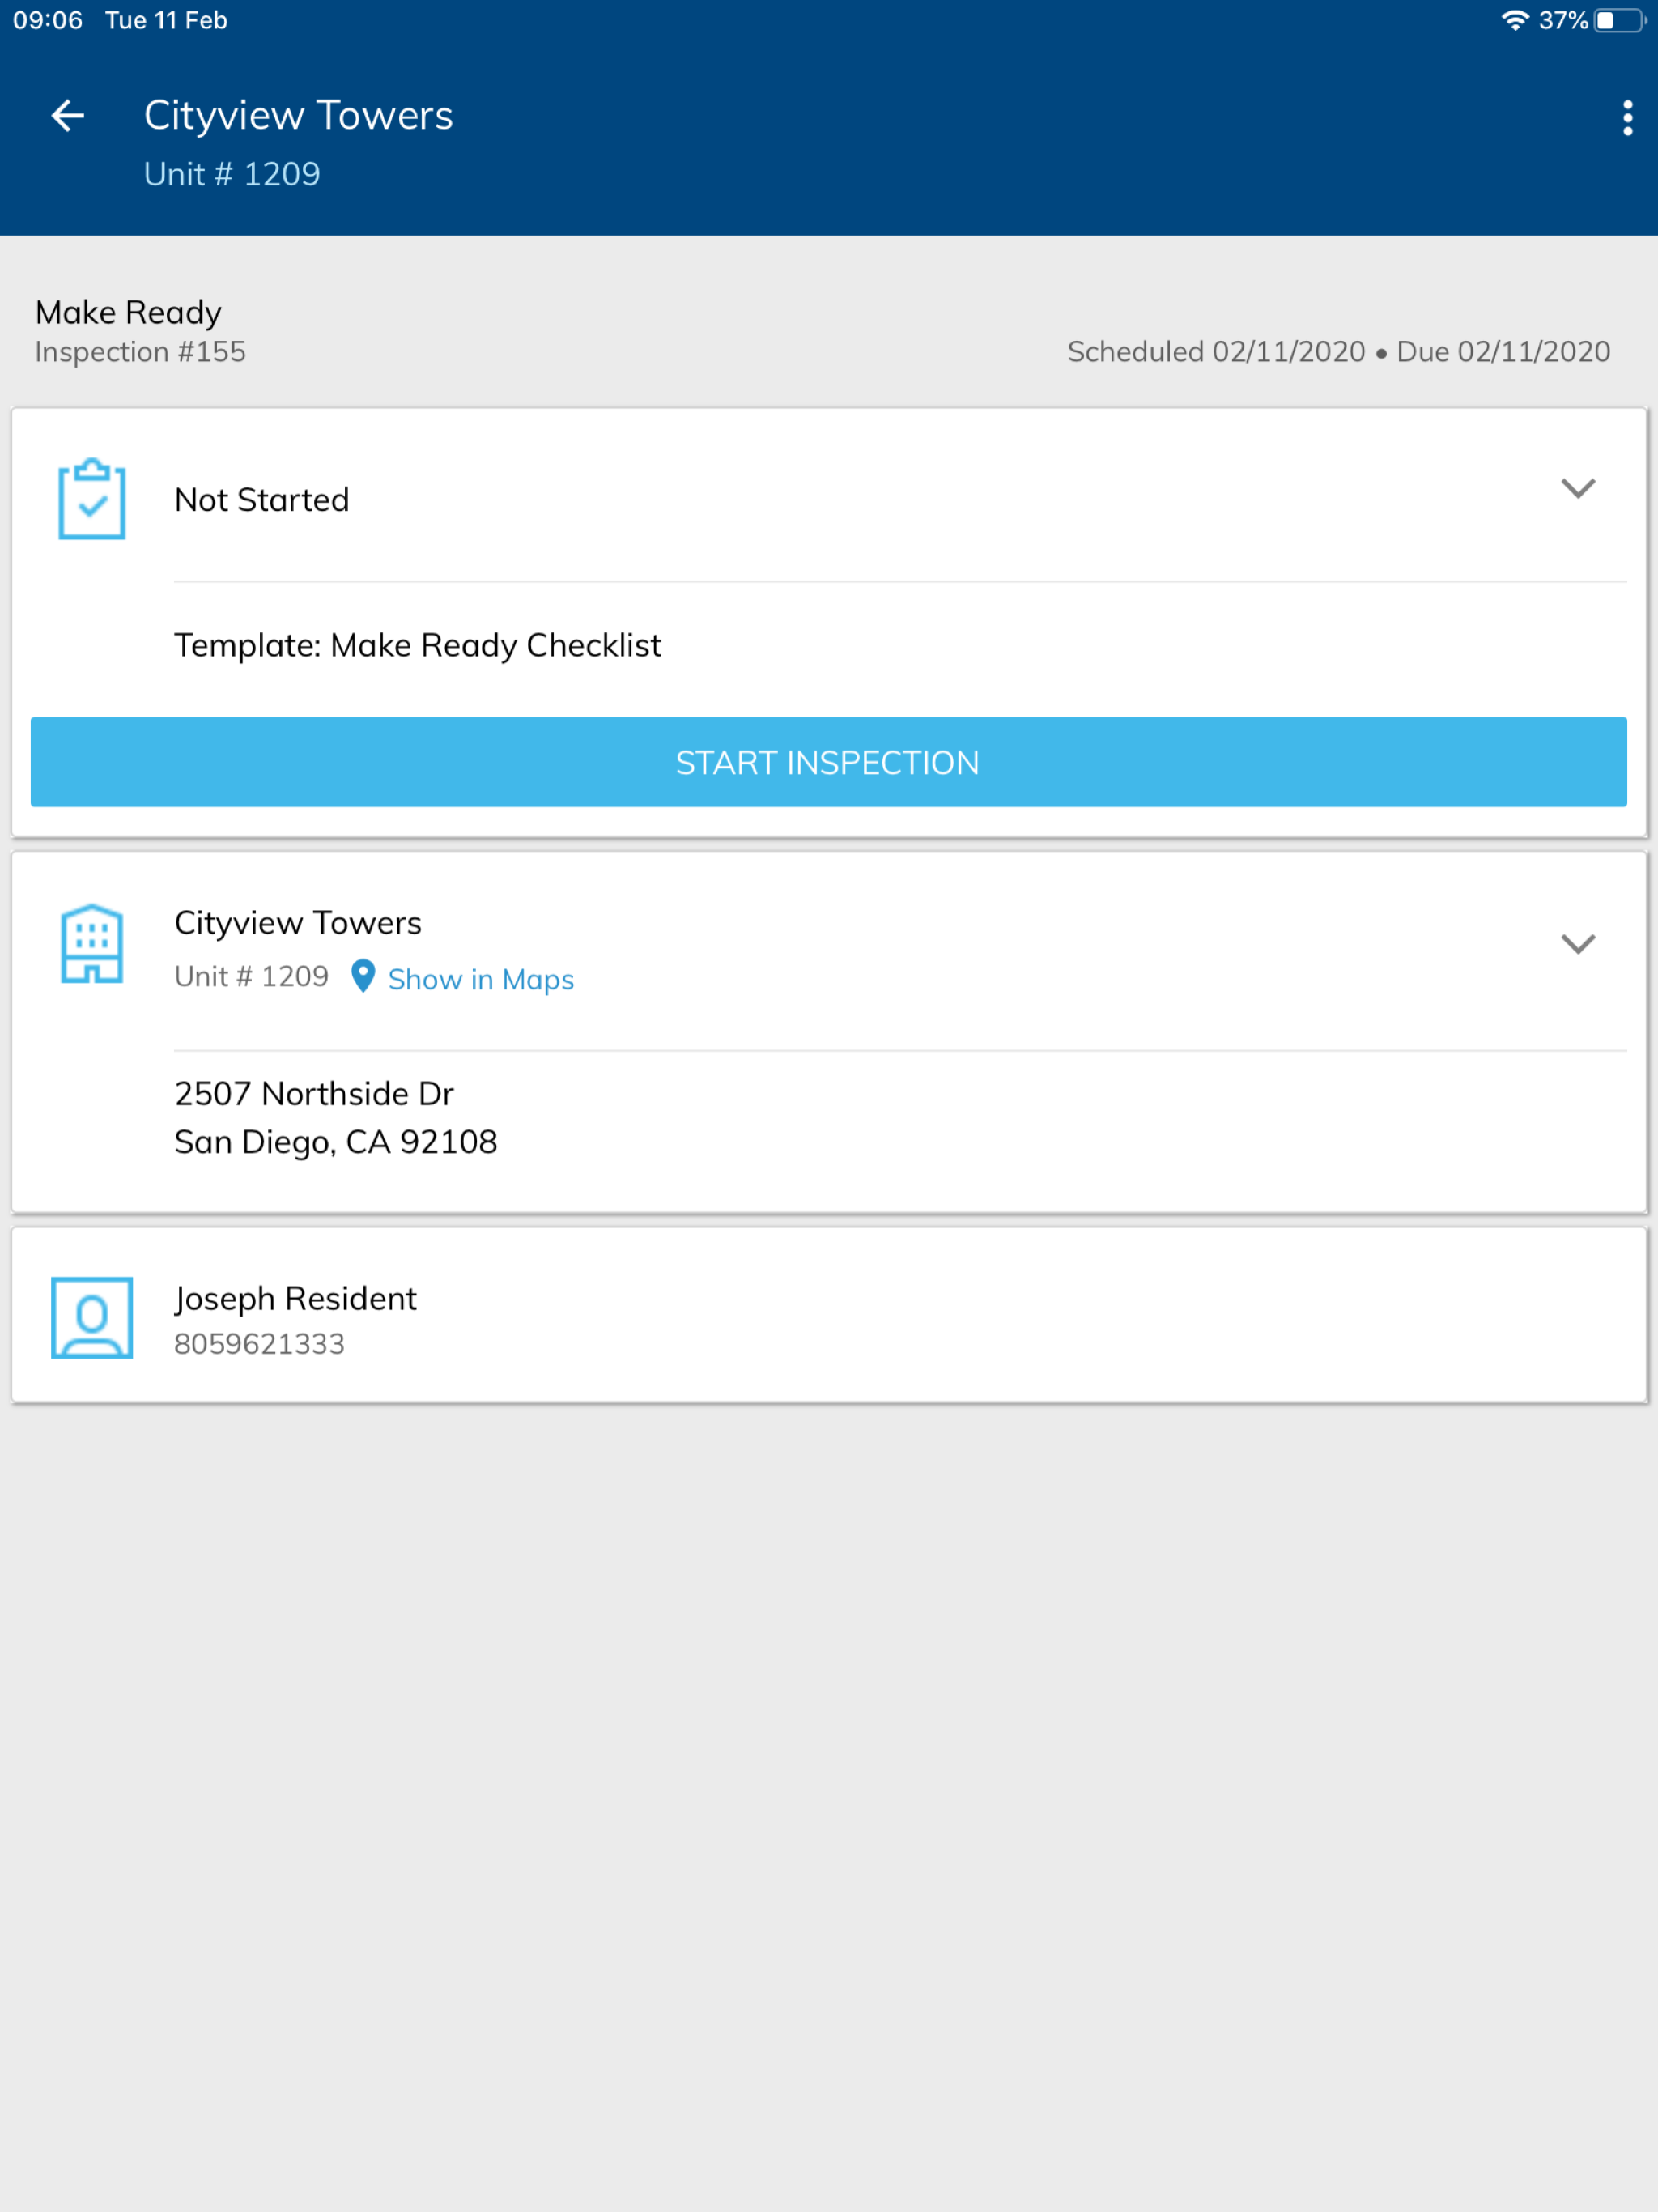Open Show in Maps link
Image resolution: width=1658 pixels, height=2212 pixels.
pos(481,979)
